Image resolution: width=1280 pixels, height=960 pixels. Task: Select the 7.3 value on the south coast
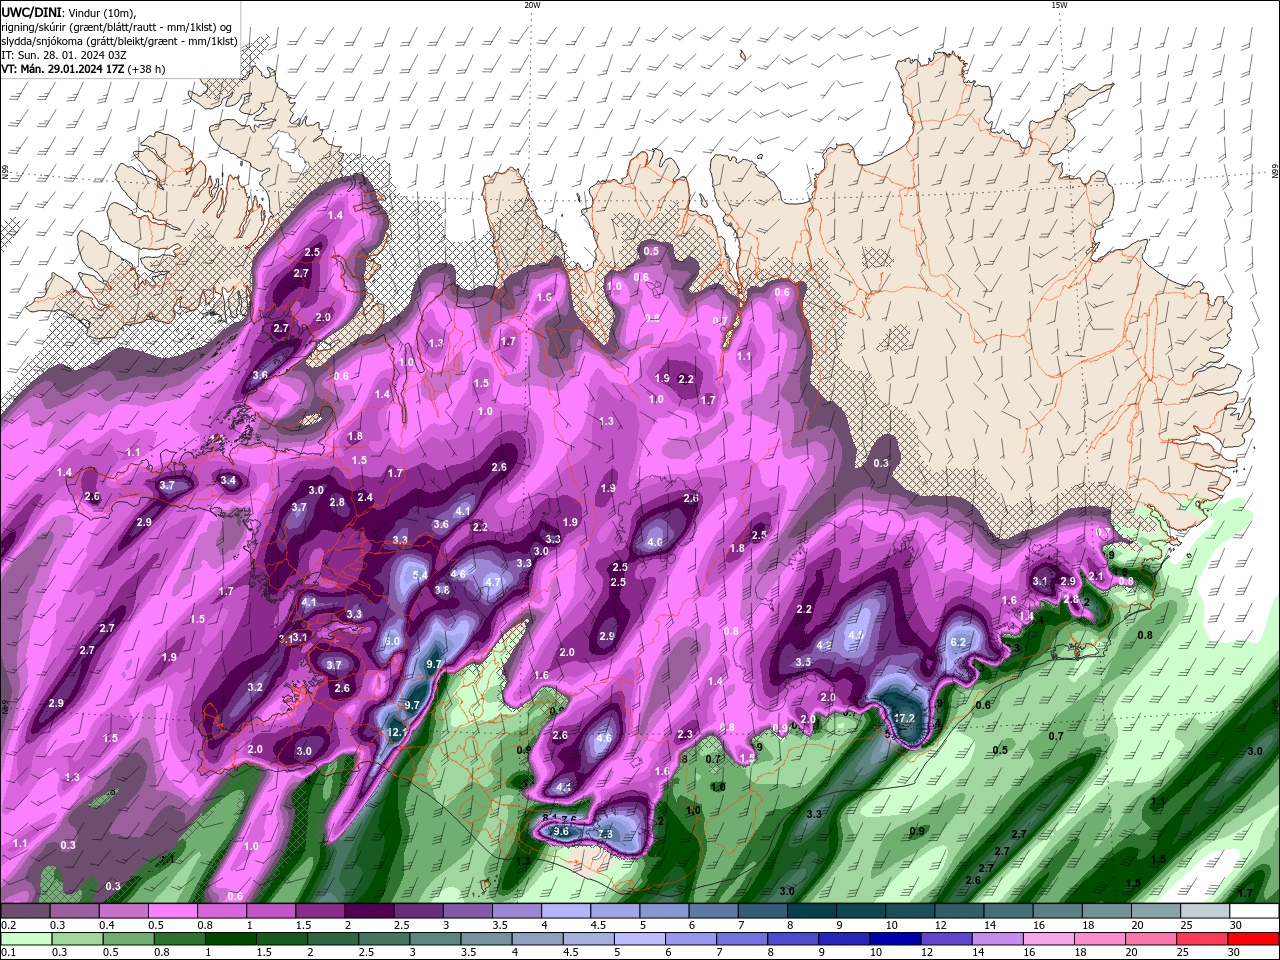click(x=605, y=834)
